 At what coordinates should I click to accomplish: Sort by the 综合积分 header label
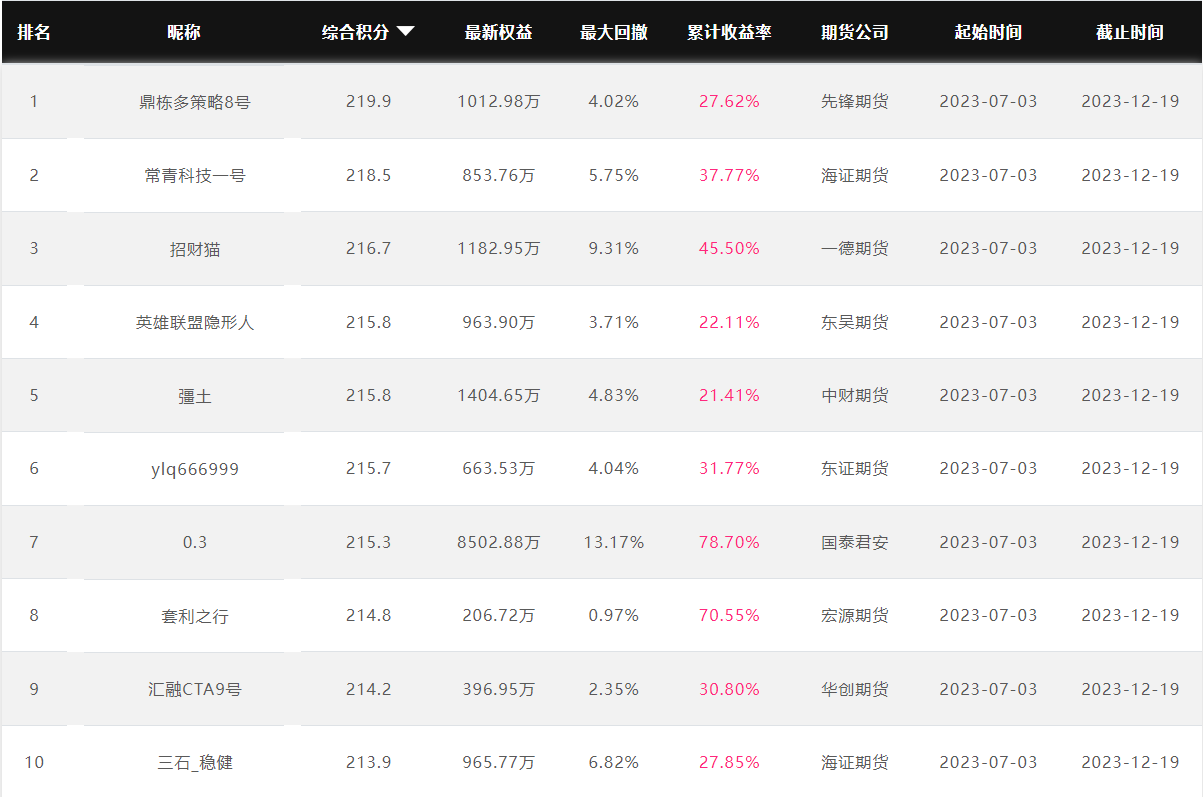click(x=355, y=32)
